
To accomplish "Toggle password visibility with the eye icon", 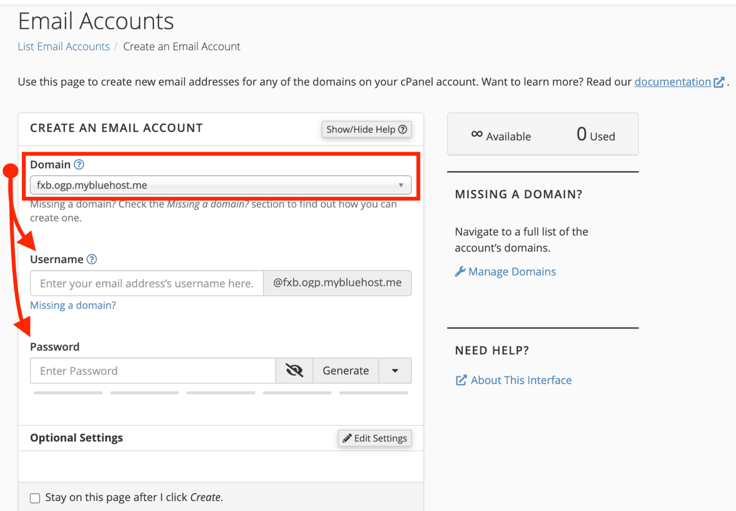I will [294, 371].
